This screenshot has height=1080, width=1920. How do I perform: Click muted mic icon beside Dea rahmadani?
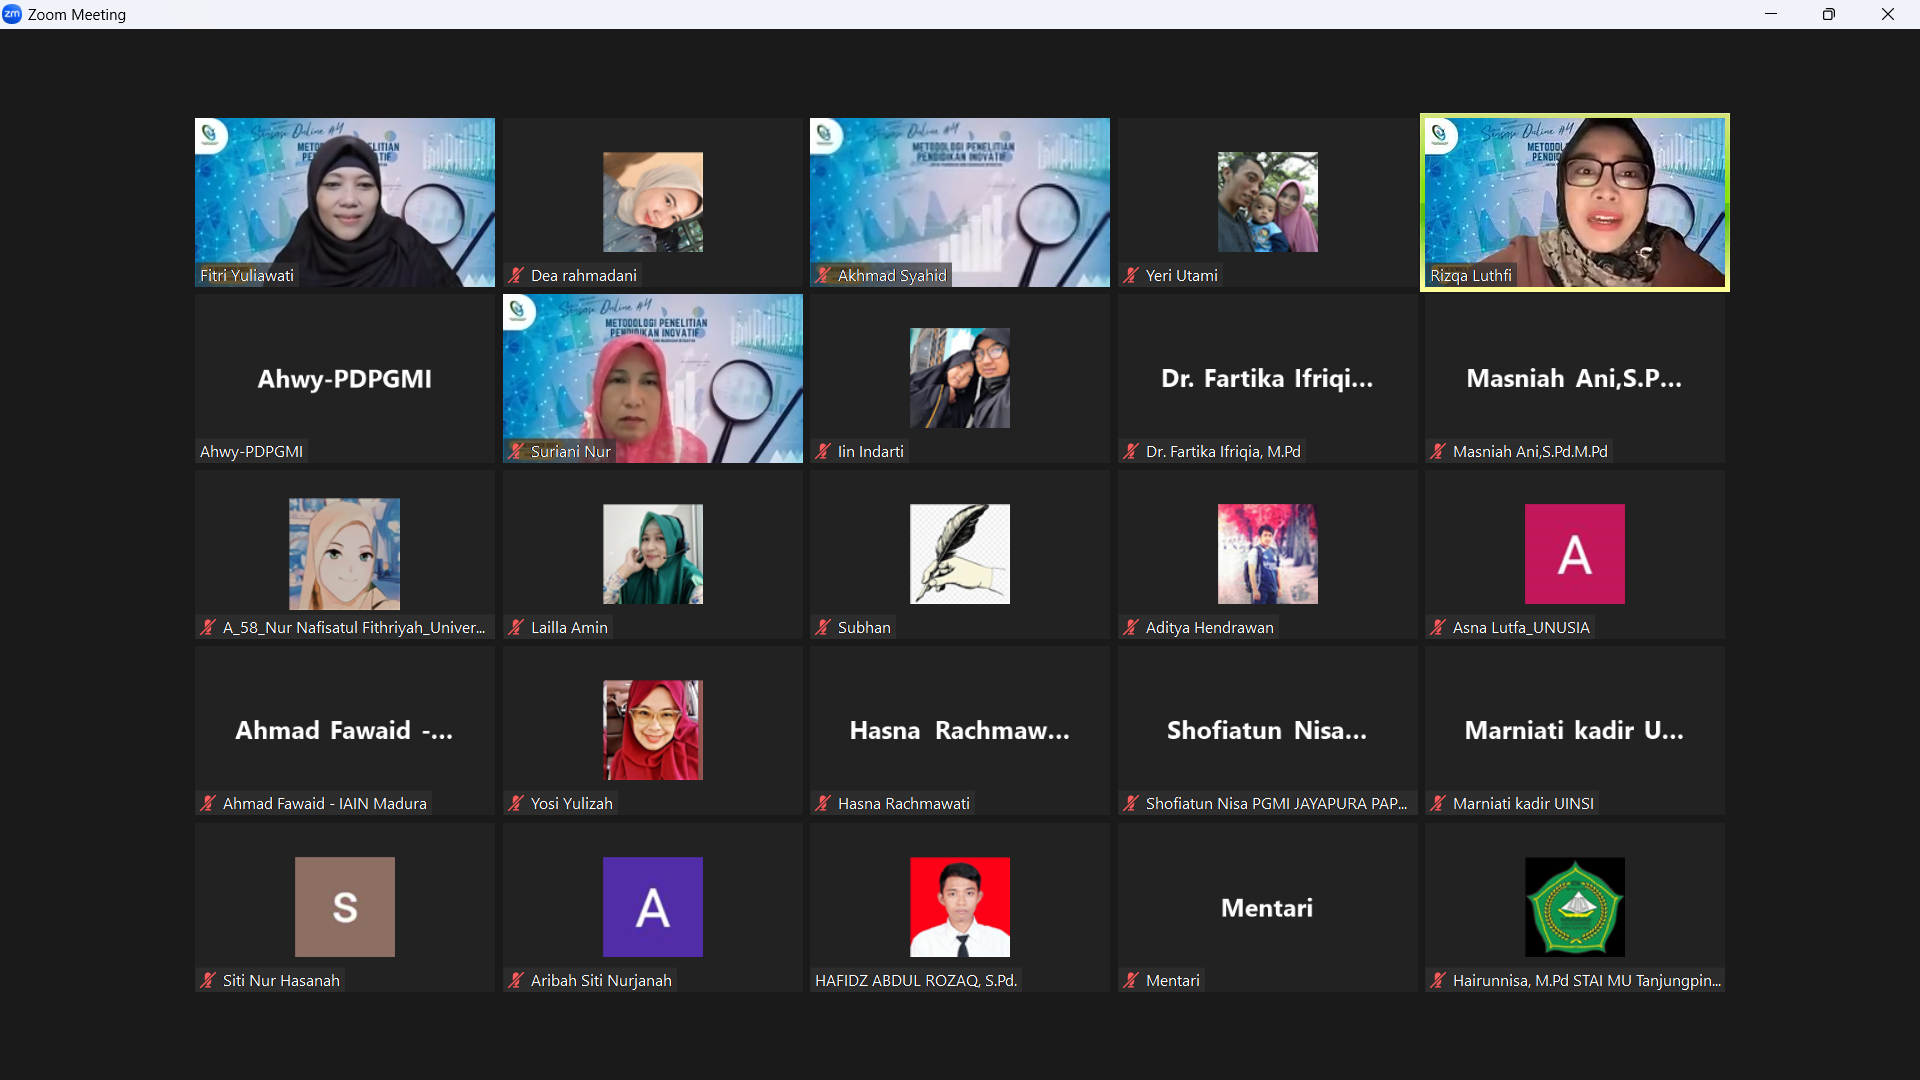(x=516, y=275)
